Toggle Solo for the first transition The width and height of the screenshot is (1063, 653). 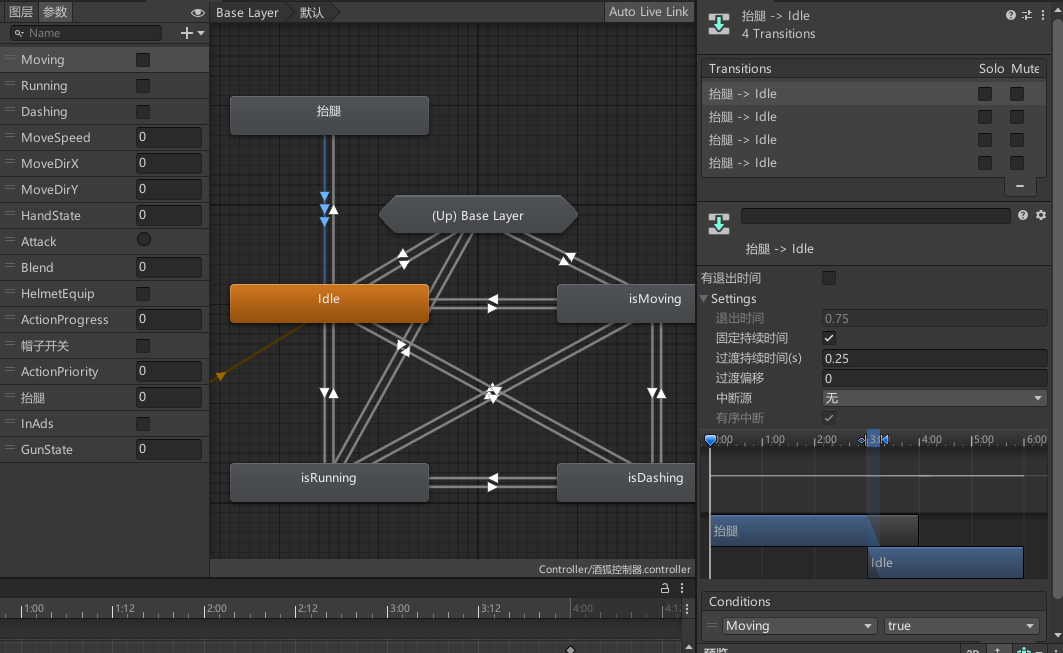[985, 94]
